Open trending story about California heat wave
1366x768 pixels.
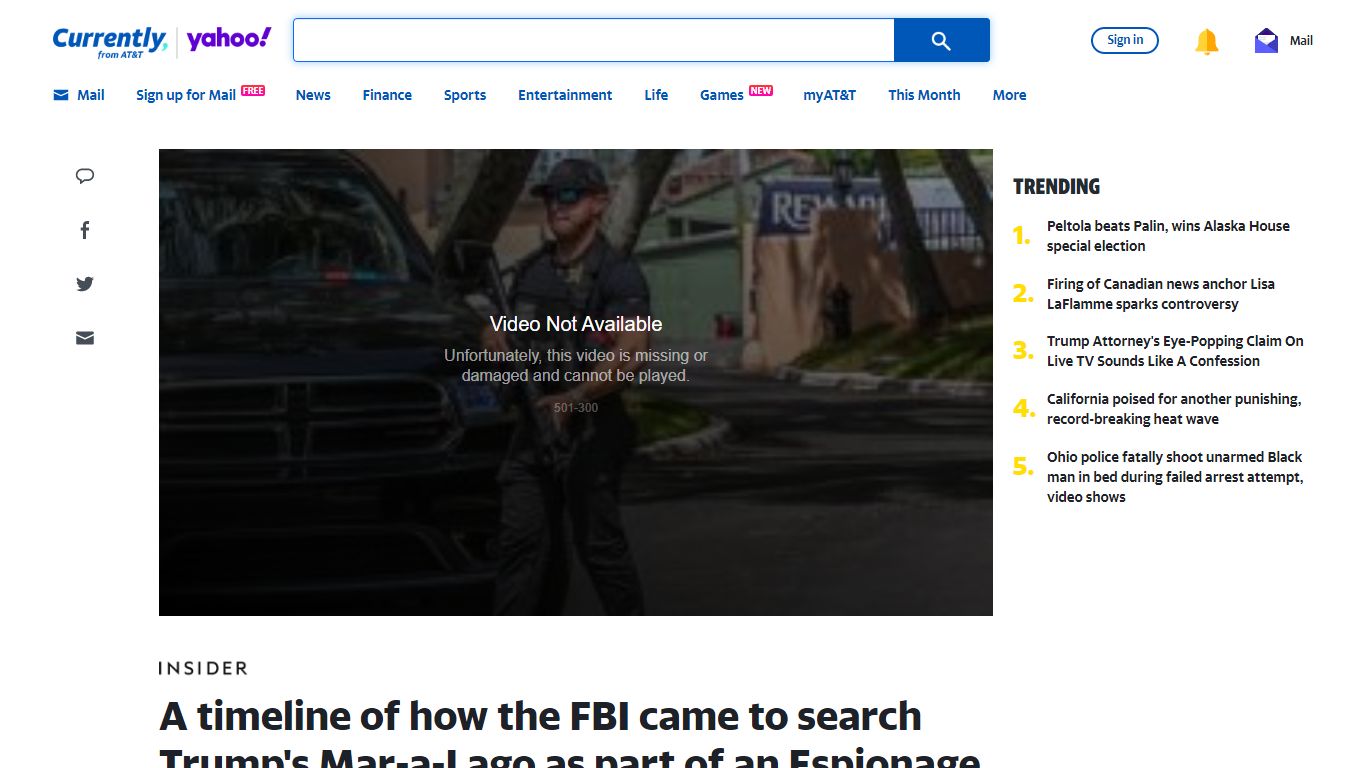point(1174,409)
